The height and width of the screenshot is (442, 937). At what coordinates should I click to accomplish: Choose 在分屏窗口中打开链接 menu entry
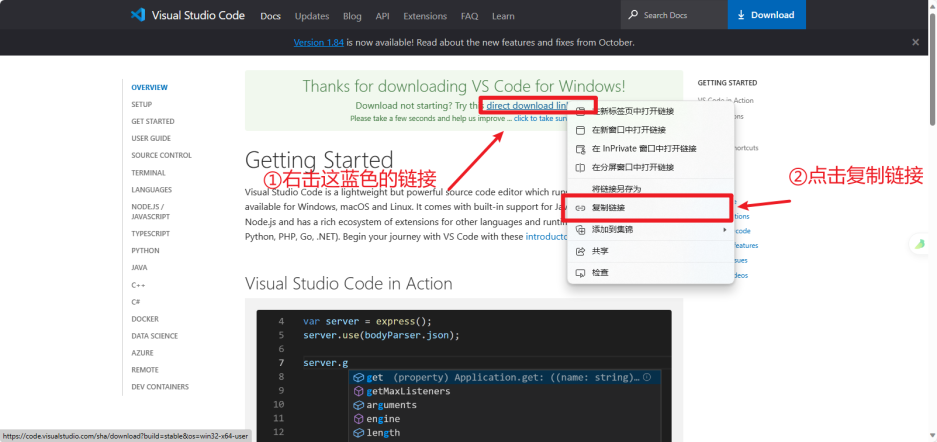click(x=650, y=167)
